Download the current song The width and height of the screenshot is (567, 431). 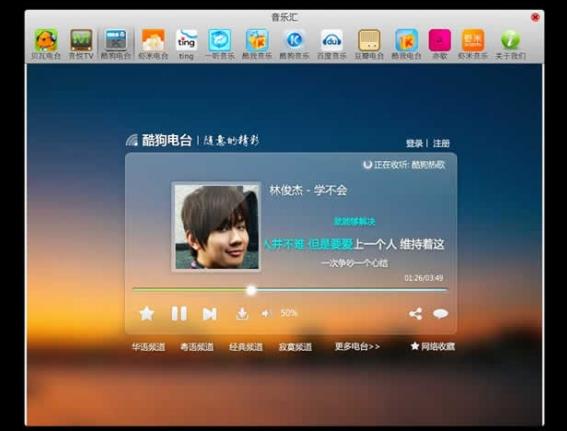click(242, 313)
